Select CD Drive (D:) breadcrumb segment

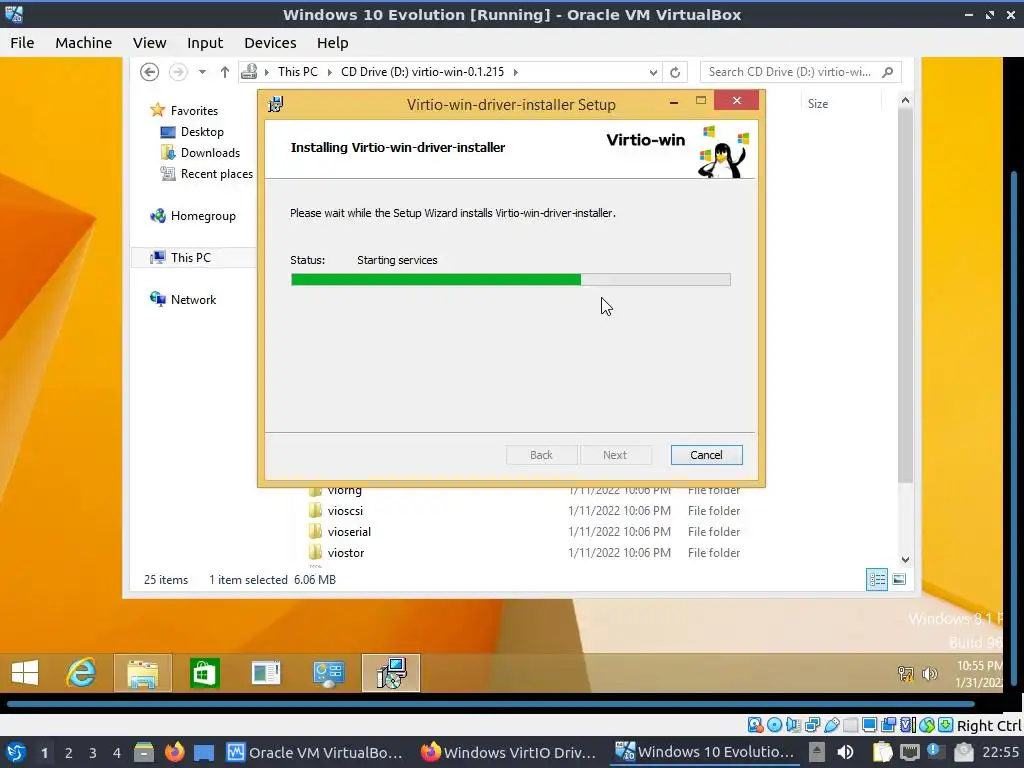coord(423,72)
